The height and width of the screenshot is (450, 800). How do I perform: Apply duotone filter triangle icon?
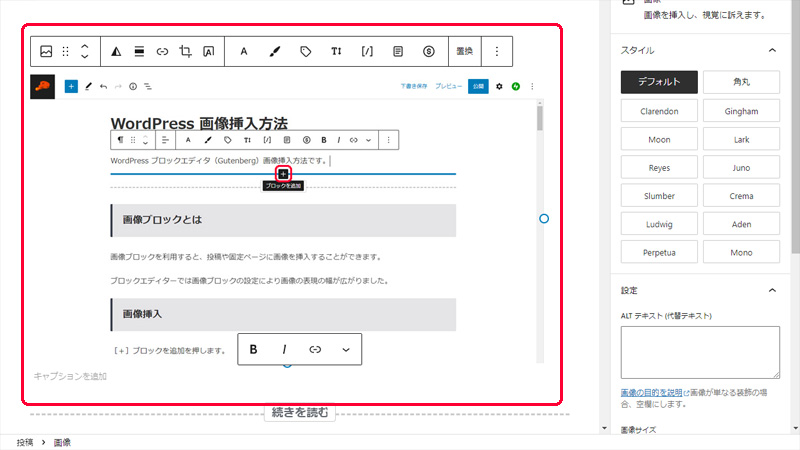pos(116,51)
